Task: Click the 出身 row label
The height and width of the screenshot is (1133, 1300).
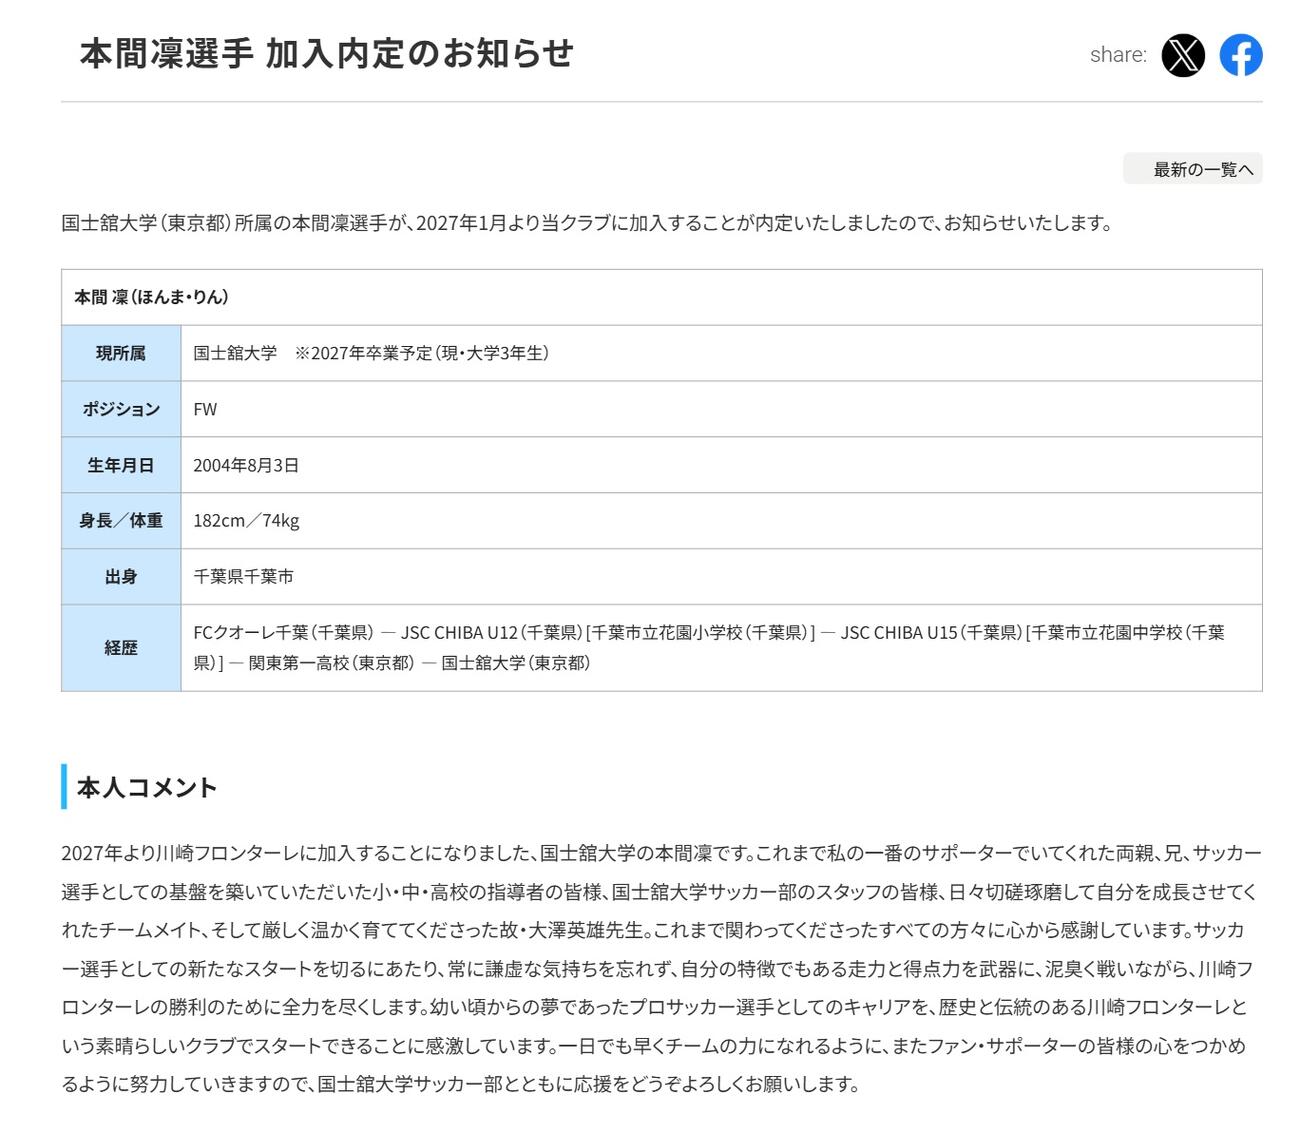Action: coord(121,577)
